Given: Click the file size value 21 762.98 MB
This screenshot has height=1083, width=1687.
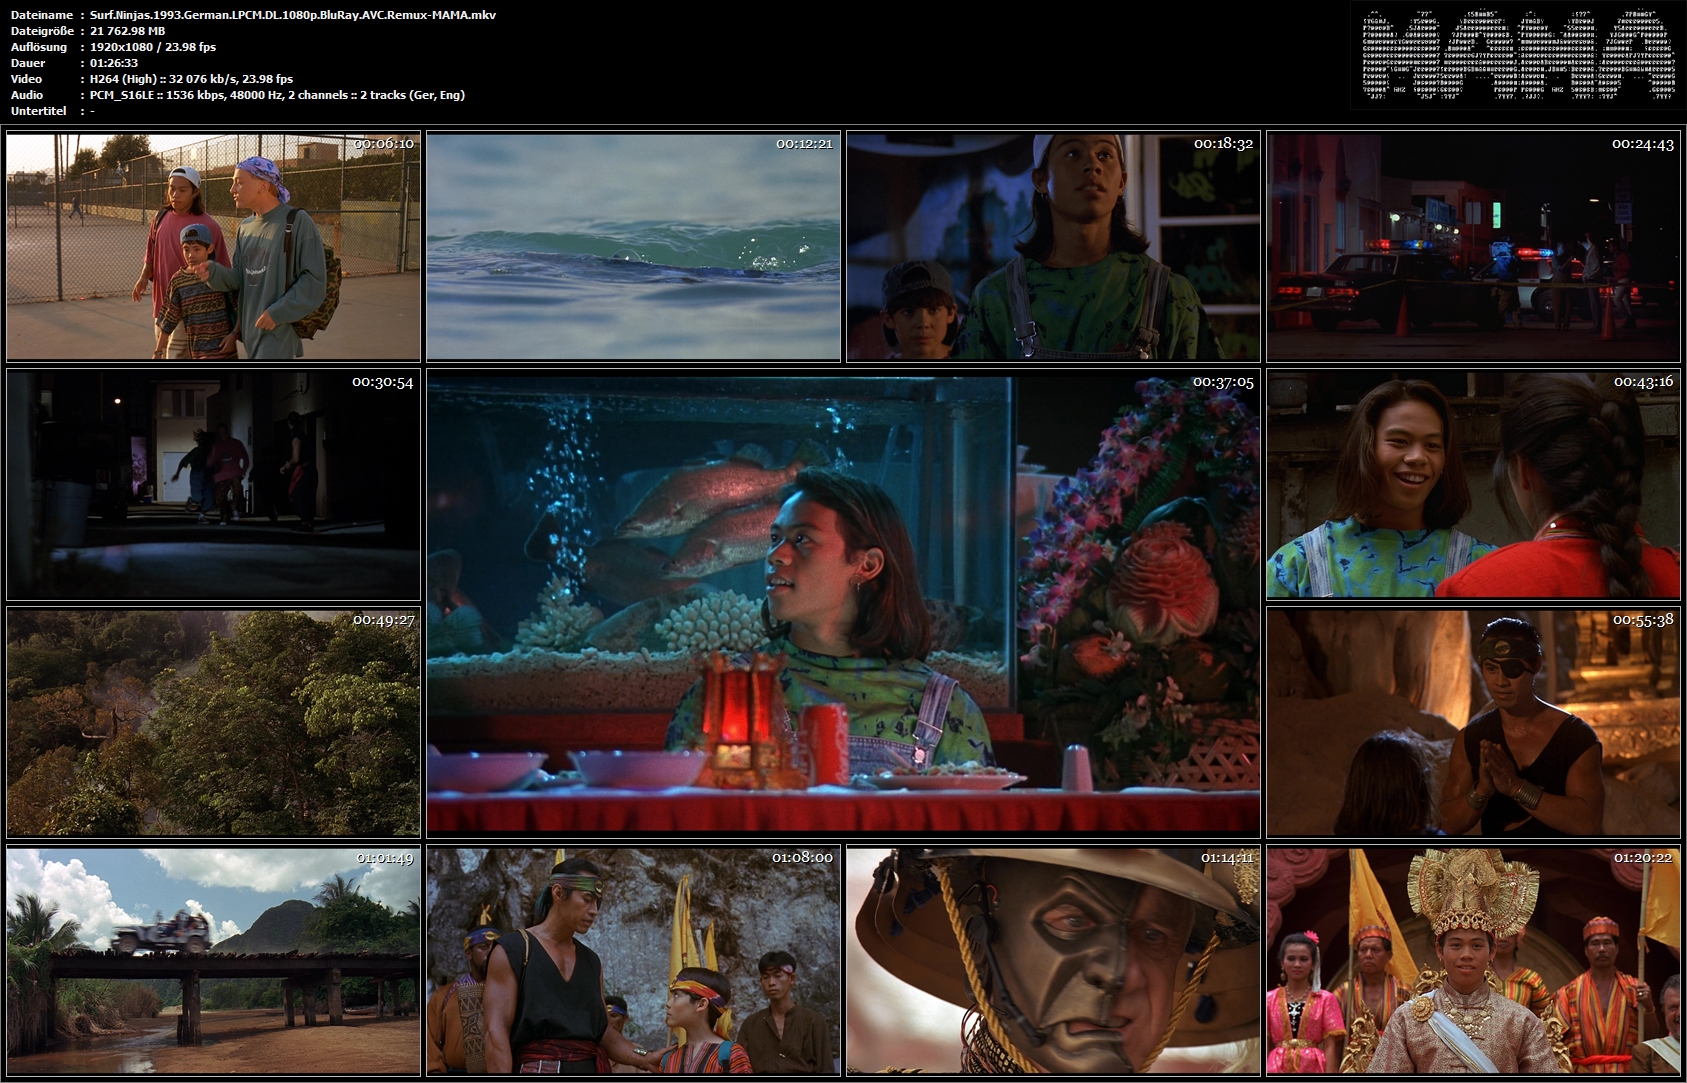Looking at the screenshot, I should 128,31.
